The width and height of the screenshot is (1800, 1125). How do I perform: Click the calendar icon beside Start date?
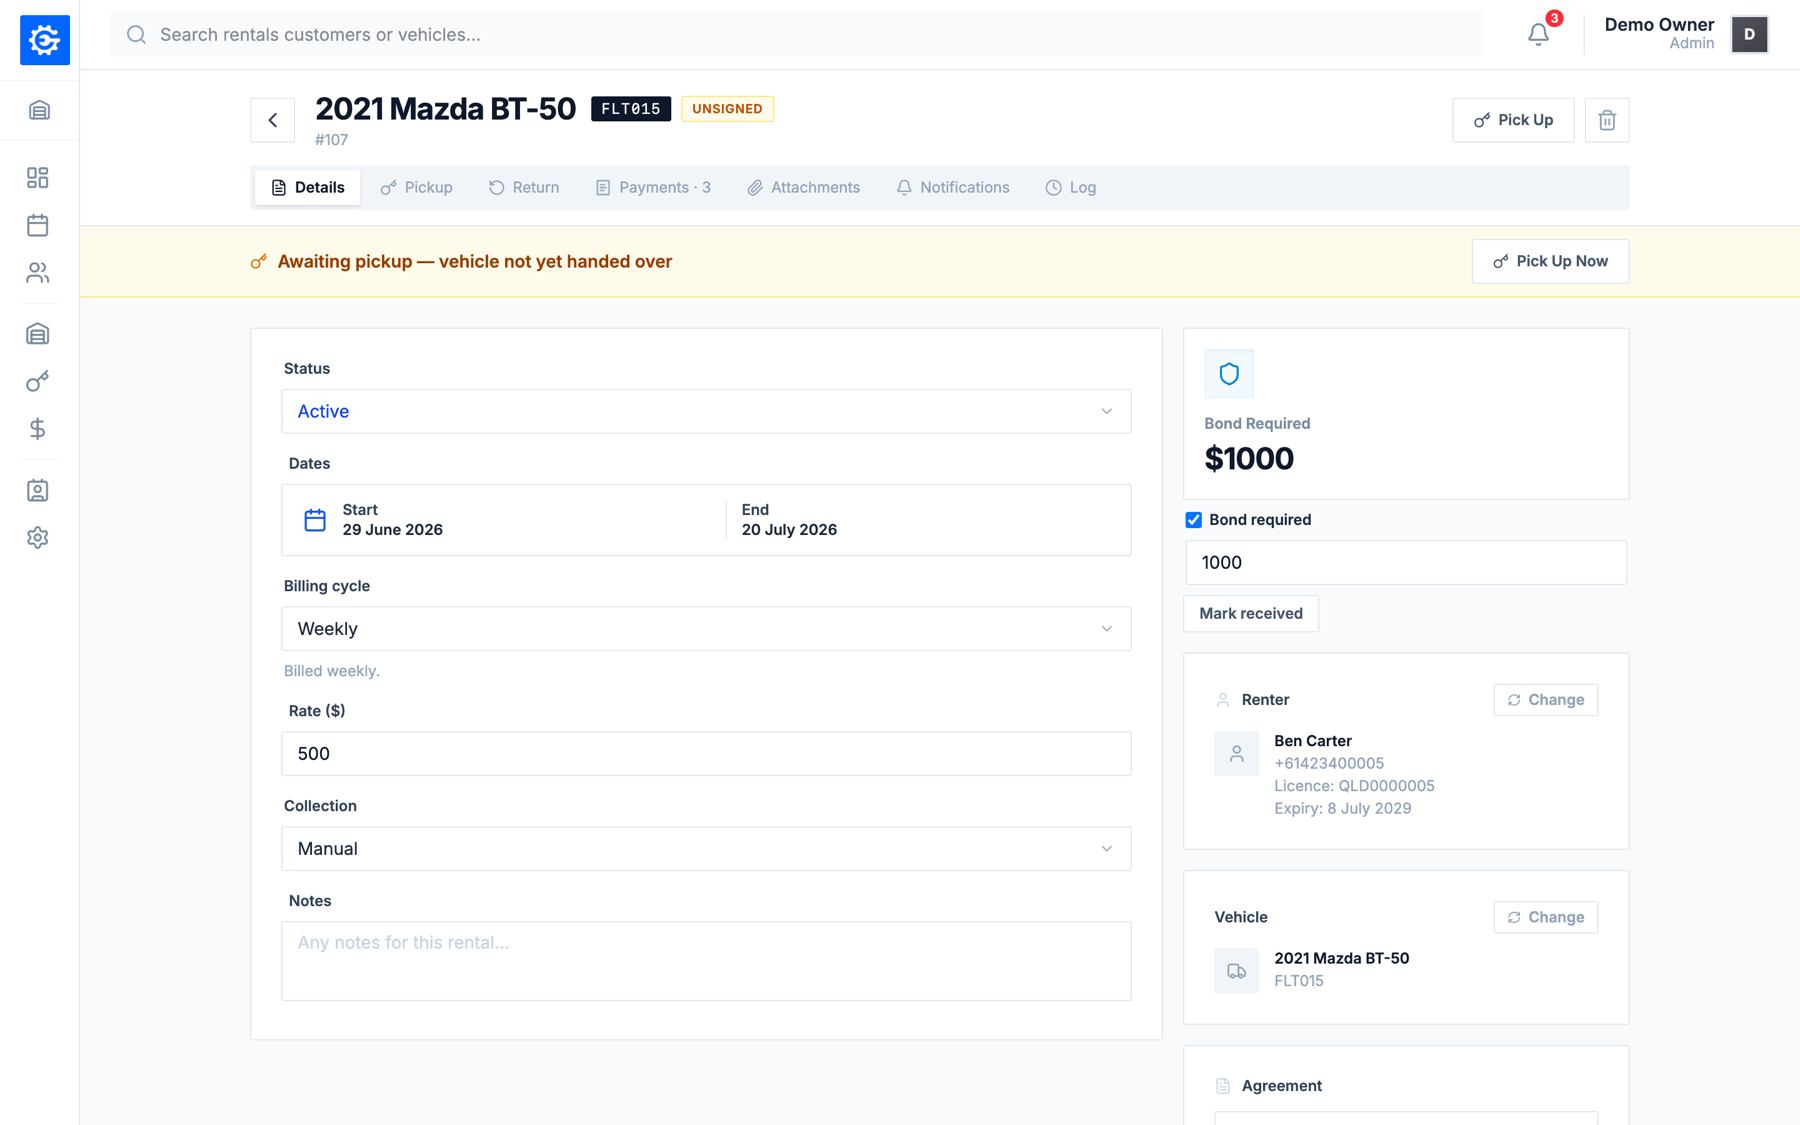coord(315,520)
